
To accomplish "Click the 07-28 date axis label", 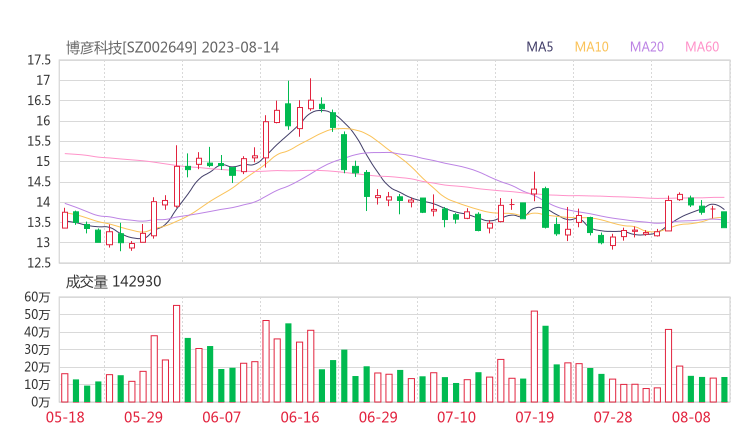I will click(613, 417).
